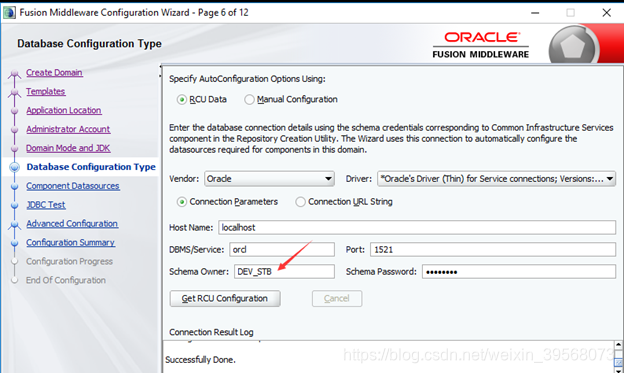Click the step bullet beside Application Location
This screenshot has height=373, width=624.
pyautogui.click(x=15, y=111)
